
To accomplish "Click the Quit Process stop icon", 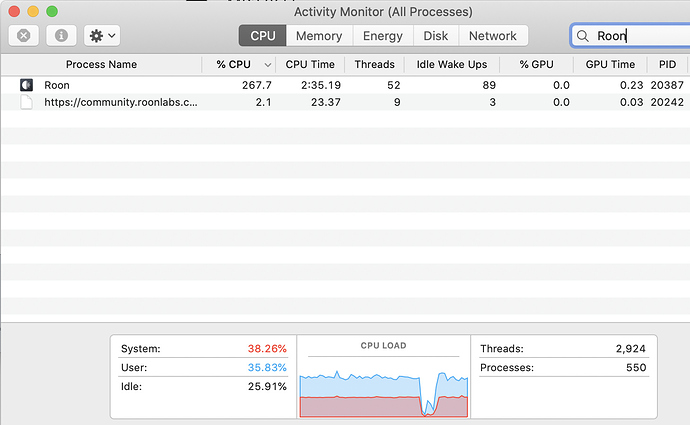I will (x=23, y=36).
